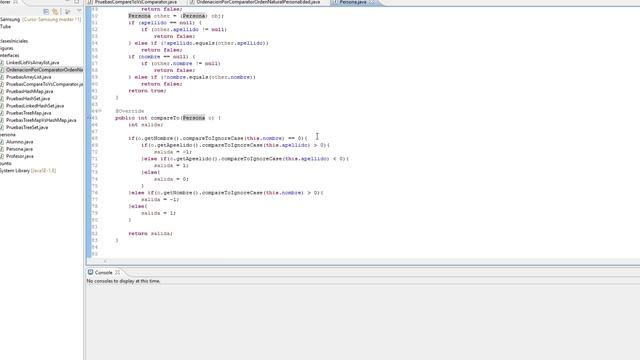Select PruebasCompareToVsComparator.java in the tree
This screenshot has height=360, width=640.
[x=44, y=84]
